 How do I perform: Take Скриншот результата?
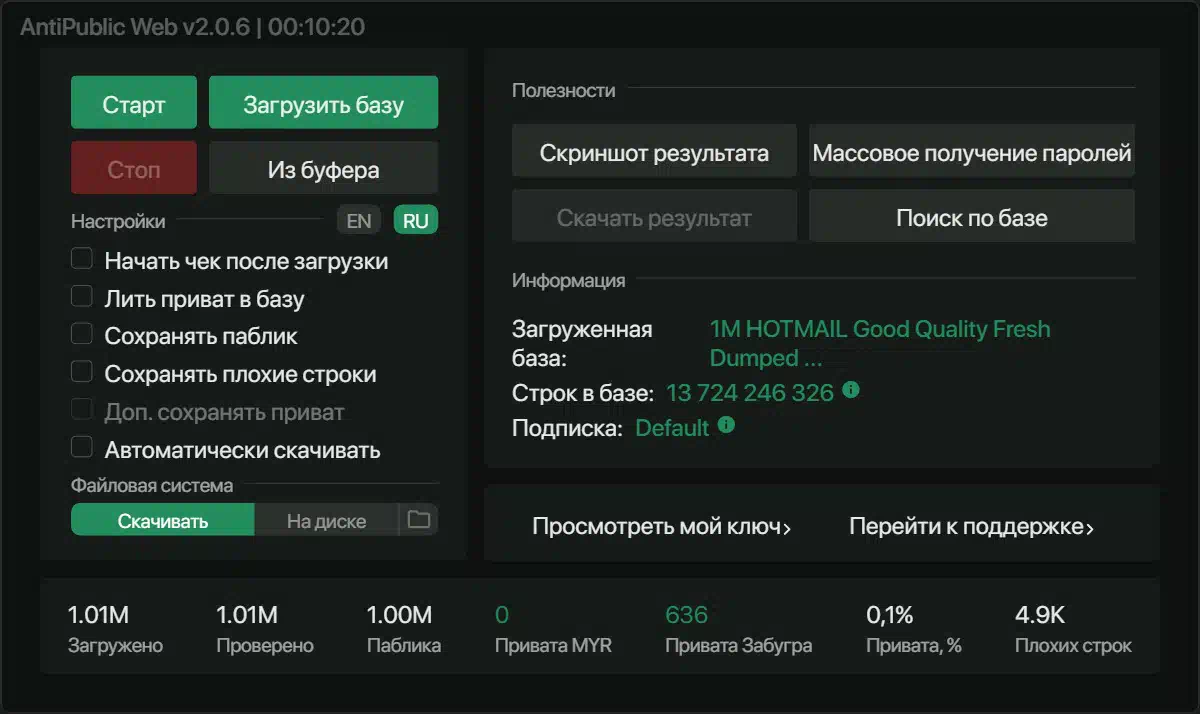tap(654, 152)
